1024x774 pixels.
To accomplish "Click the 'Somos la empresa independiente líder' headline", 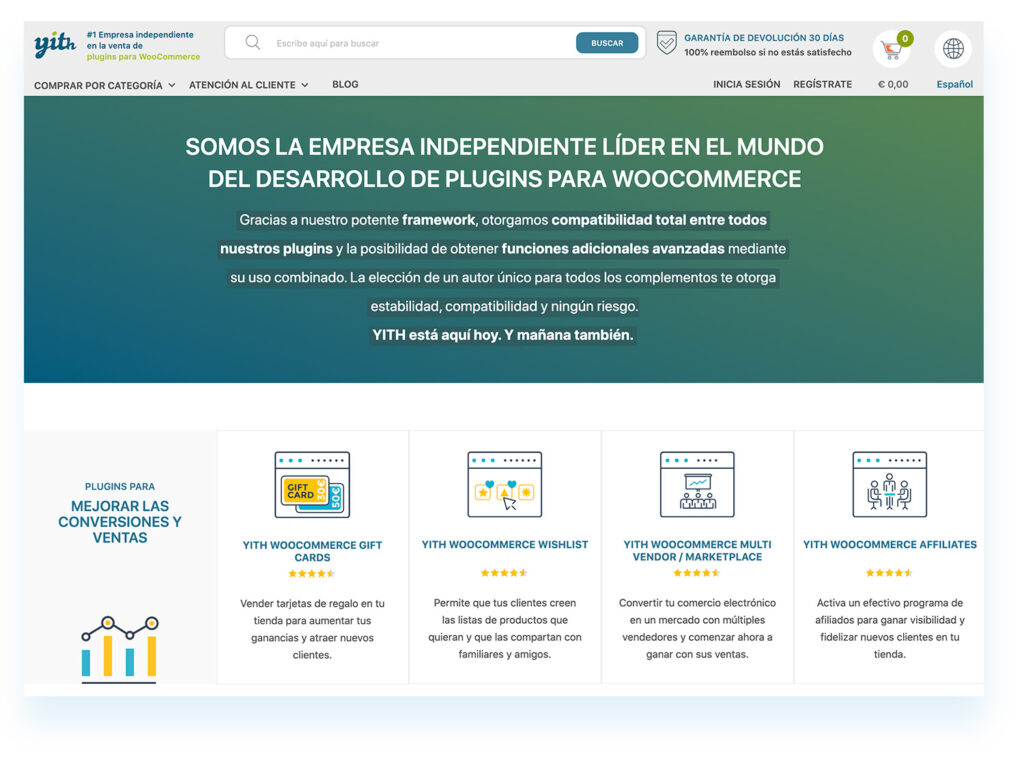I will point(504,163).
